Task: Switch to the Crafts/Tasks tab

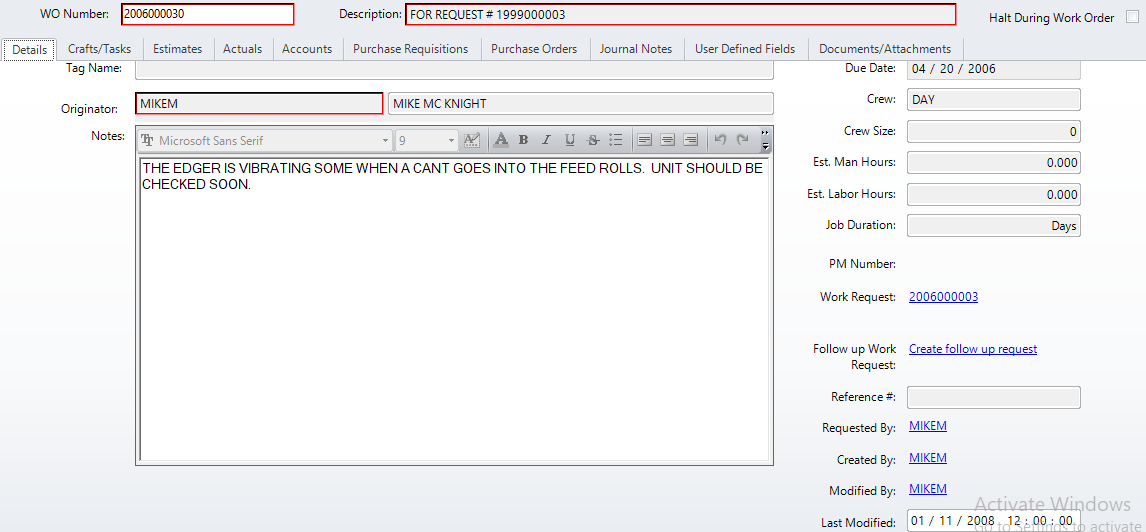Action: coord(99,49)
